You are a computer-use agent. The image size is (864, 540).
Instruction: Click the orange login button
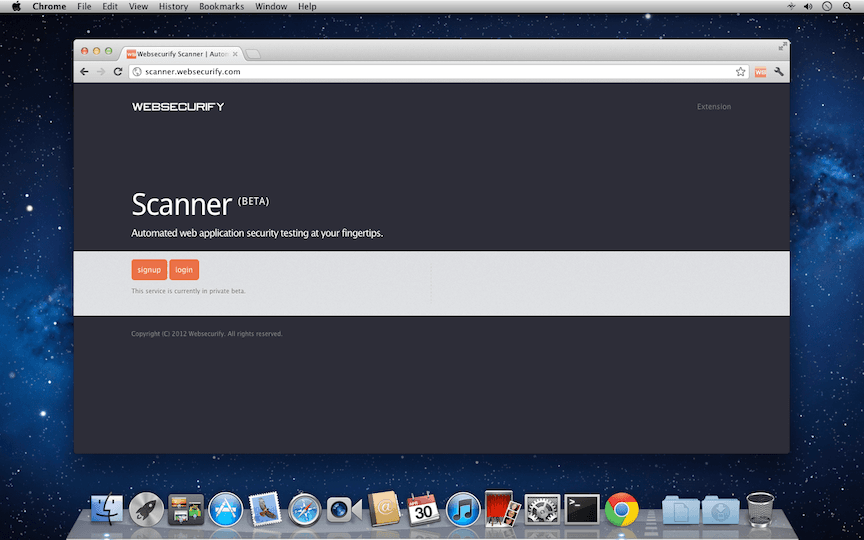coord(184,270)
